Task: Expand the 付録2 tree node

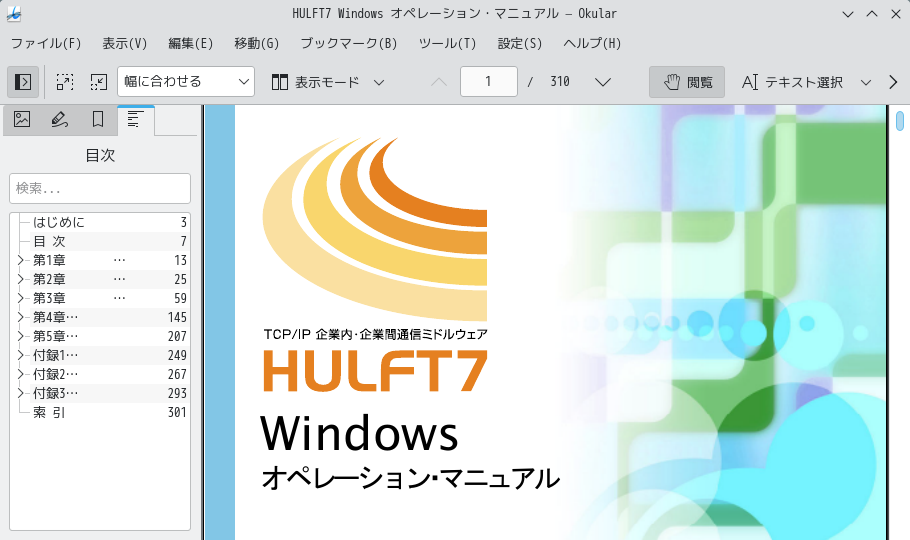Action: (x=20, y=375)
